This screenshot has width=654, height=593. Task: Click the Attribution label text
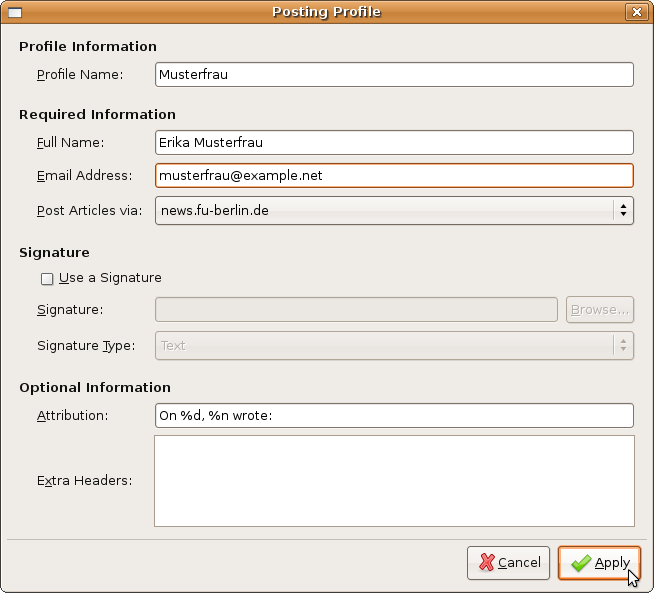coord(72,415)
